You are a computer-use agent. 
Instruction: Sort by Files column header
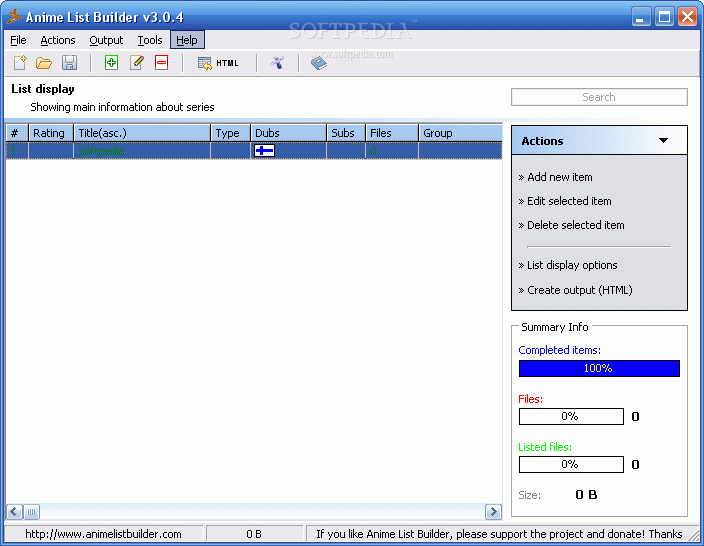click(392, 133)
